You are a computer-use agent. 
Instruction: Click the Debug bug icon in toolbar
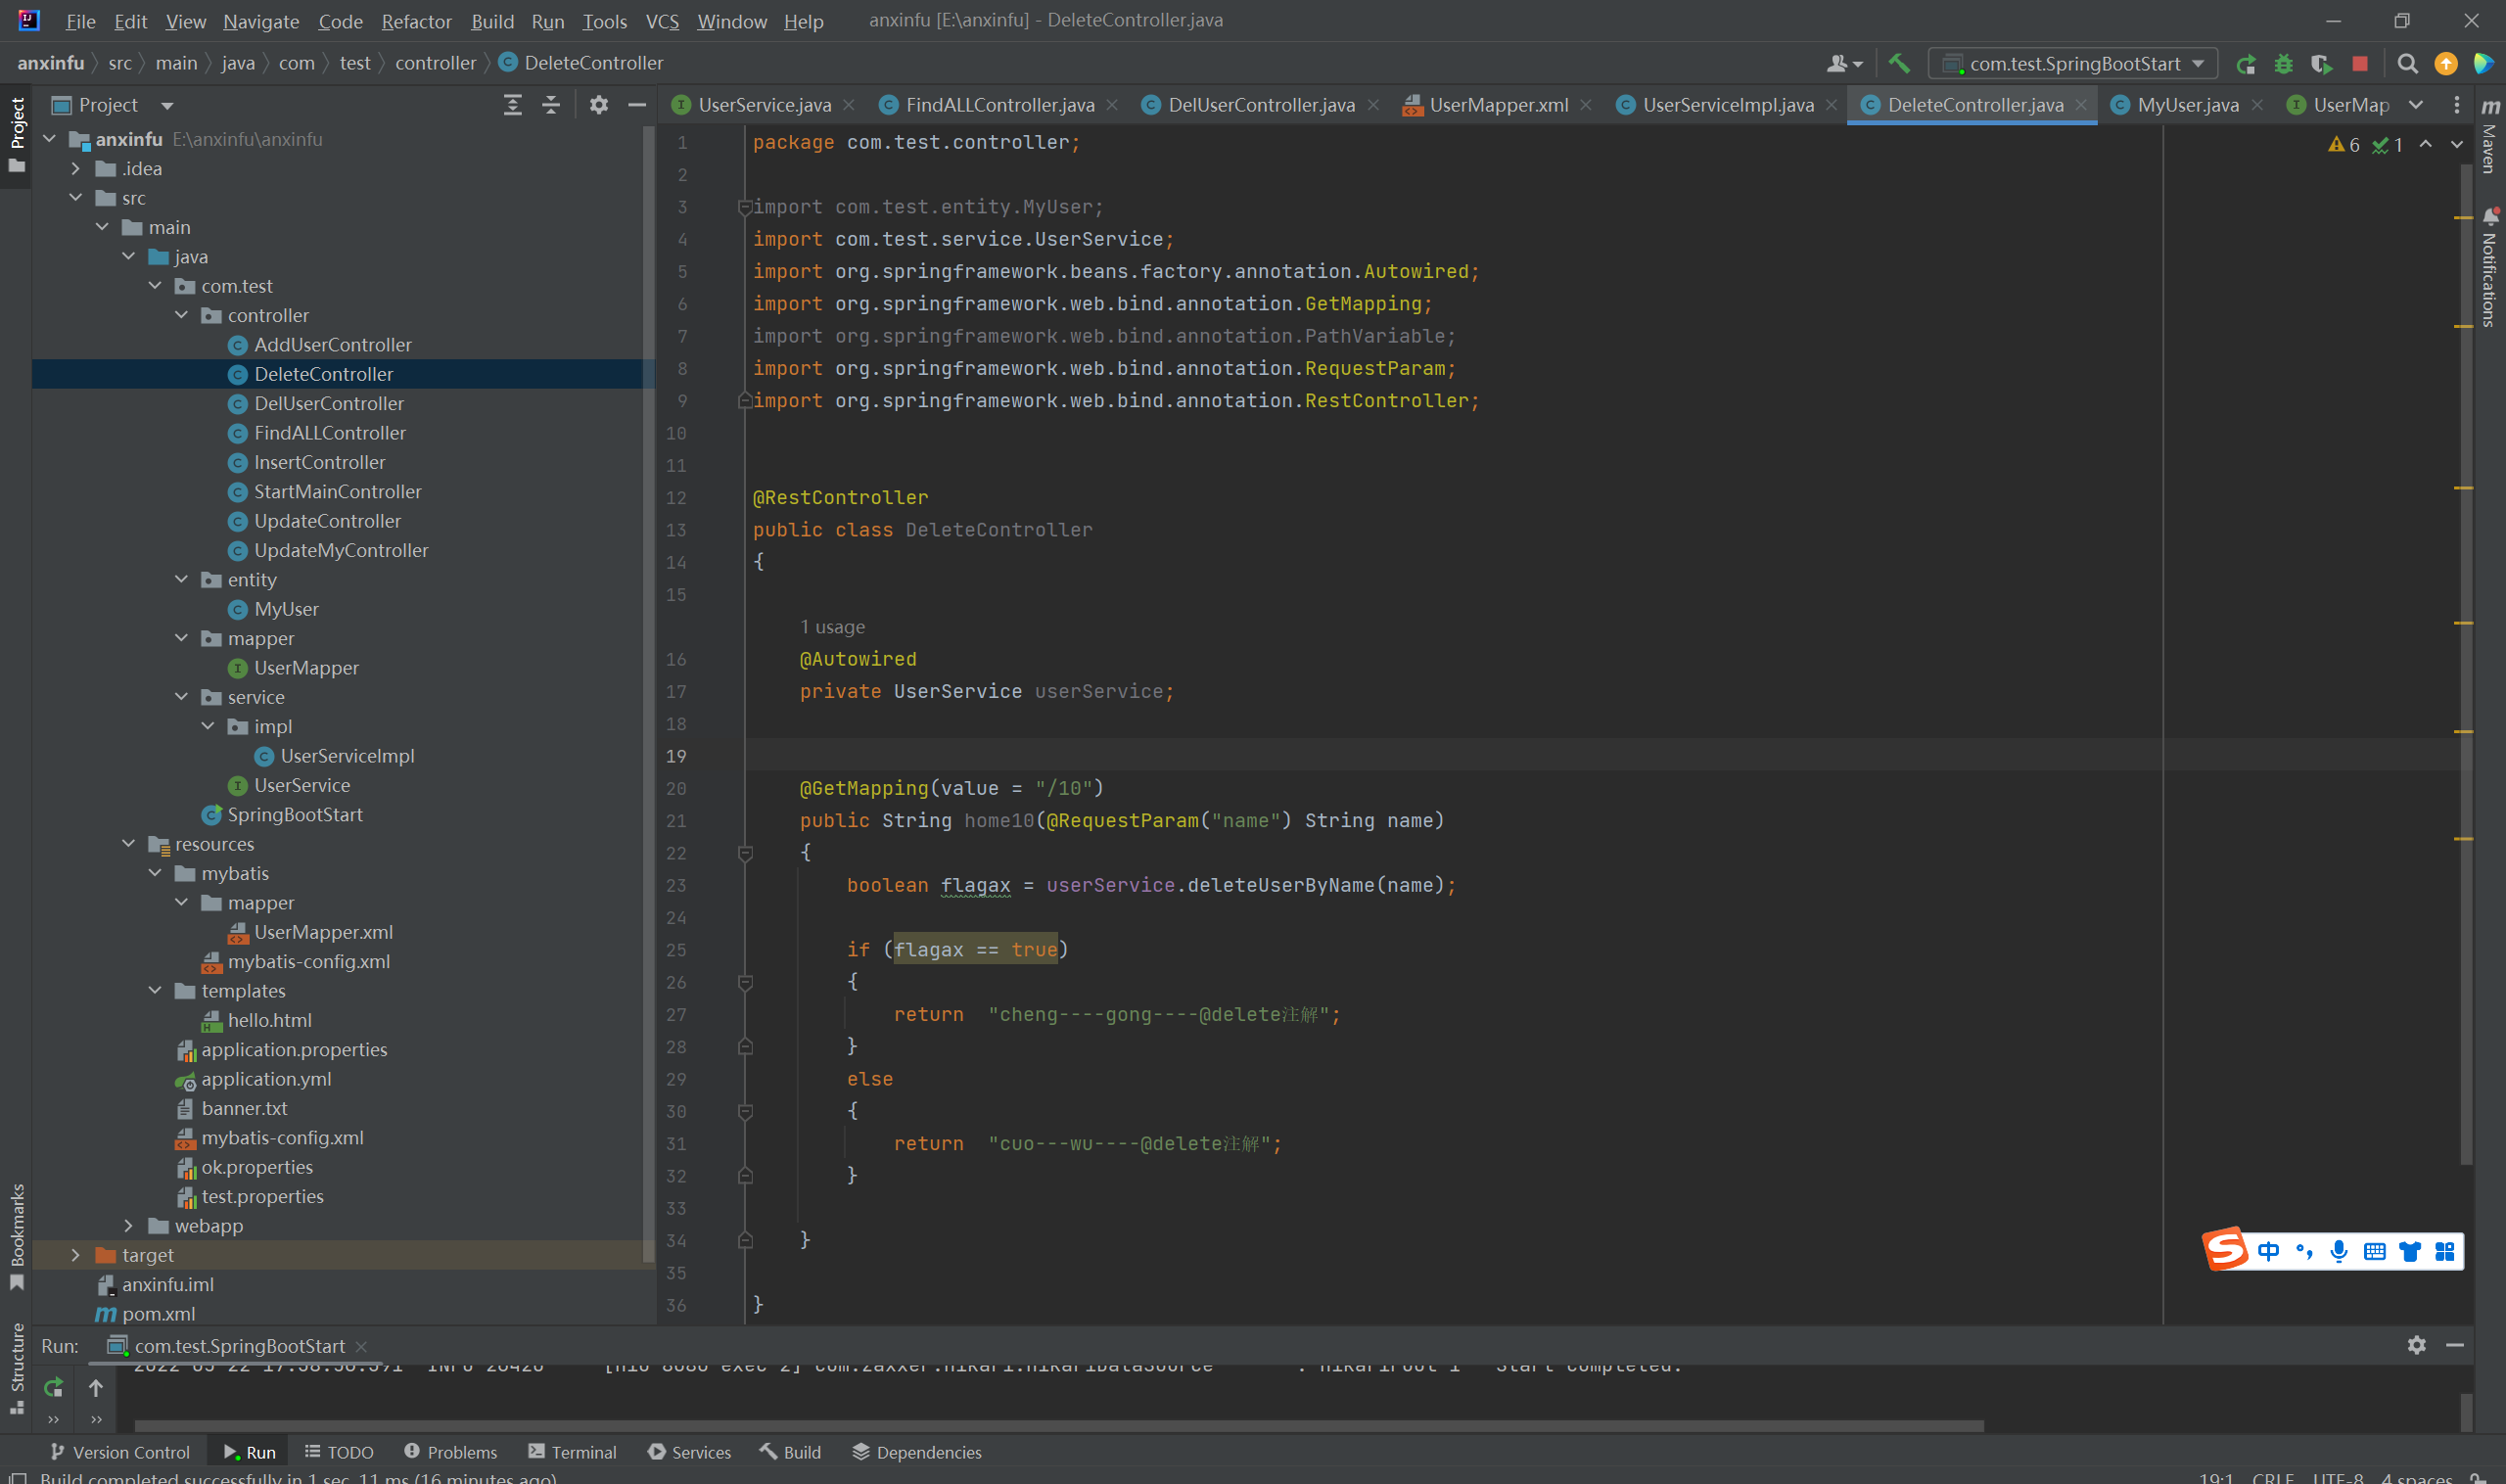pos(2283,64)
